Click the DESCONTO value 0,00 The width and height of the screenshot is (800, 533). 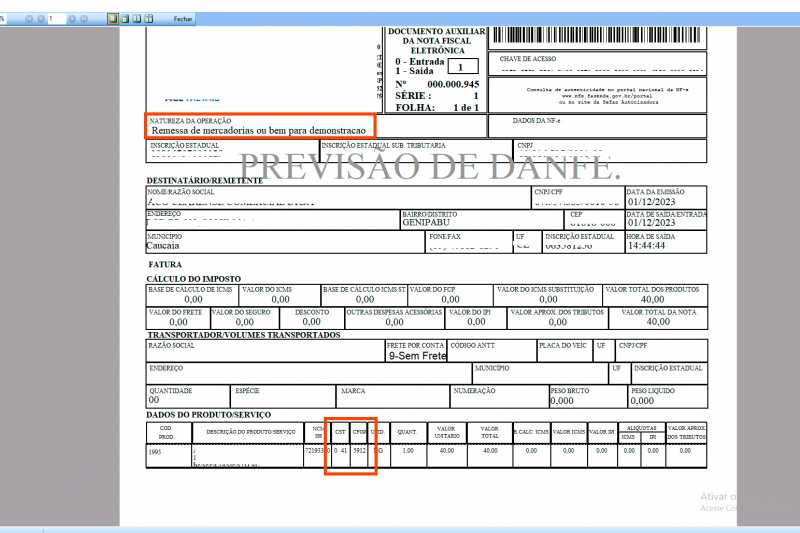pyautogui.click(x=311, y=322)
